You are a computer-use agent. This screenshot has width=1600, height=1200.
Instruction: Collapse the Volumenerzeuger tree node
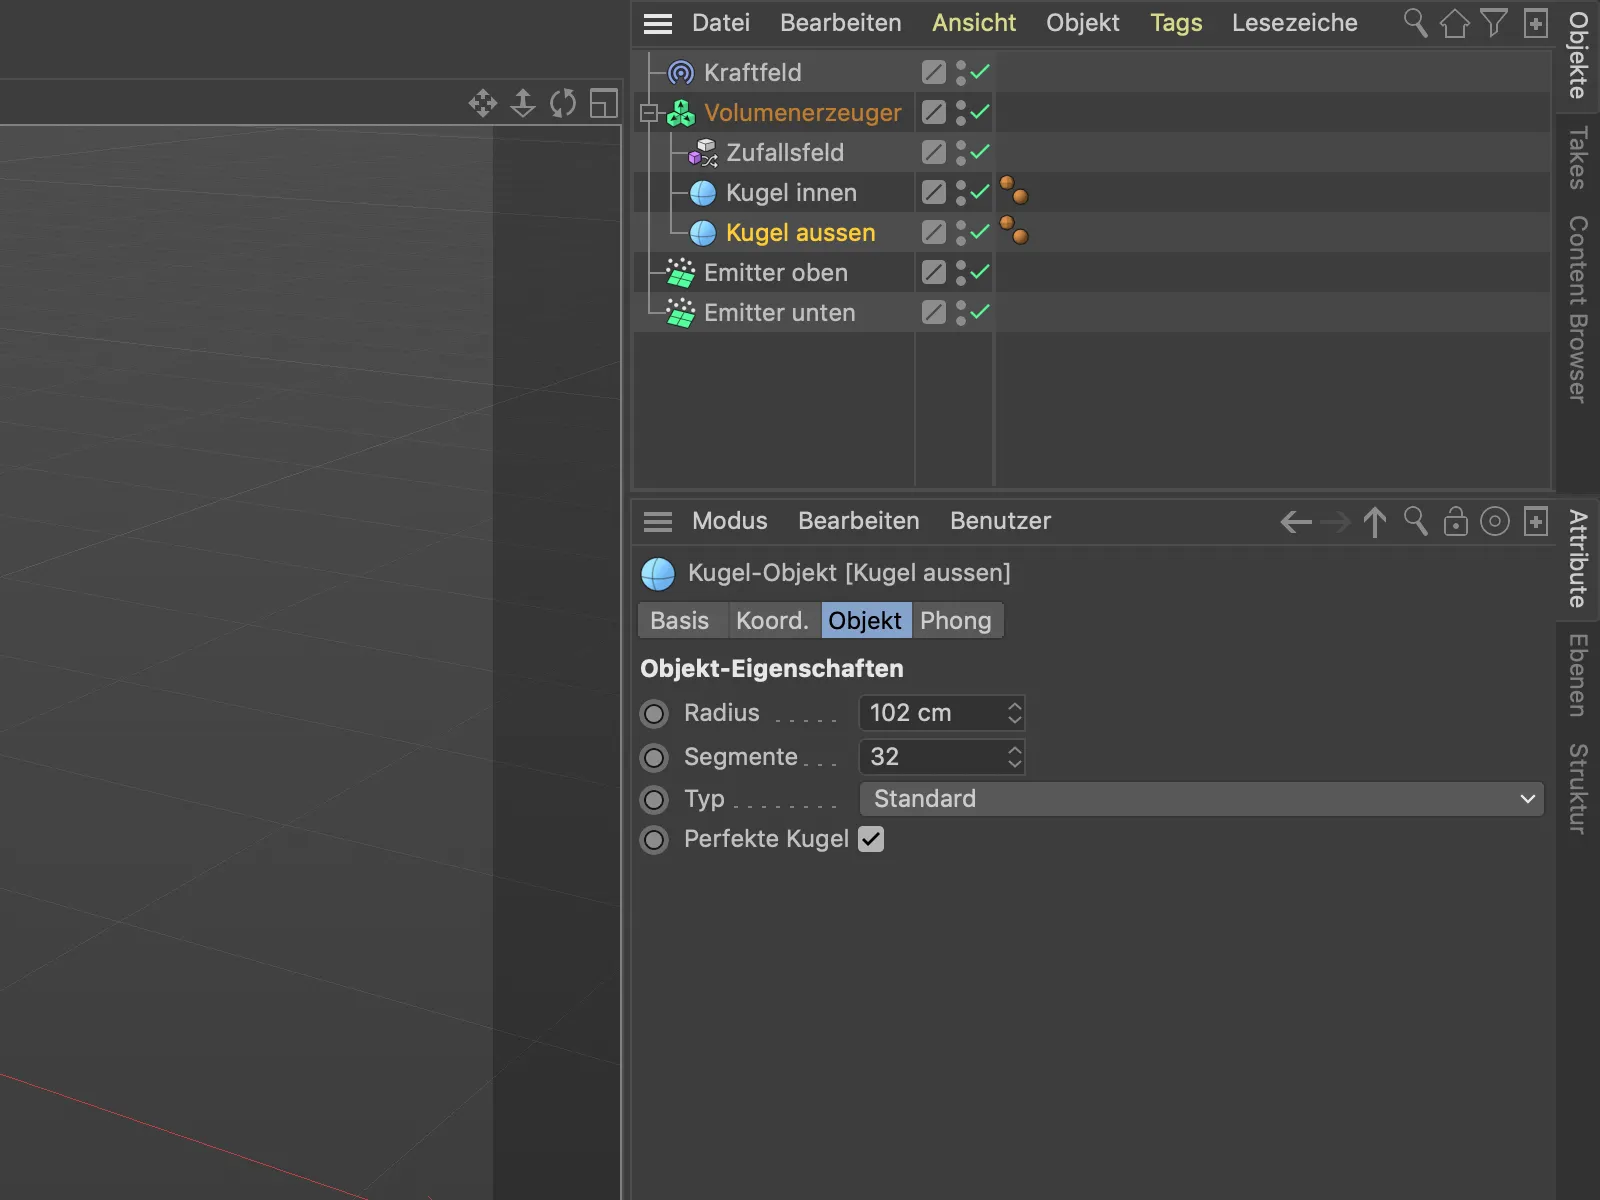tap(648, 113)
